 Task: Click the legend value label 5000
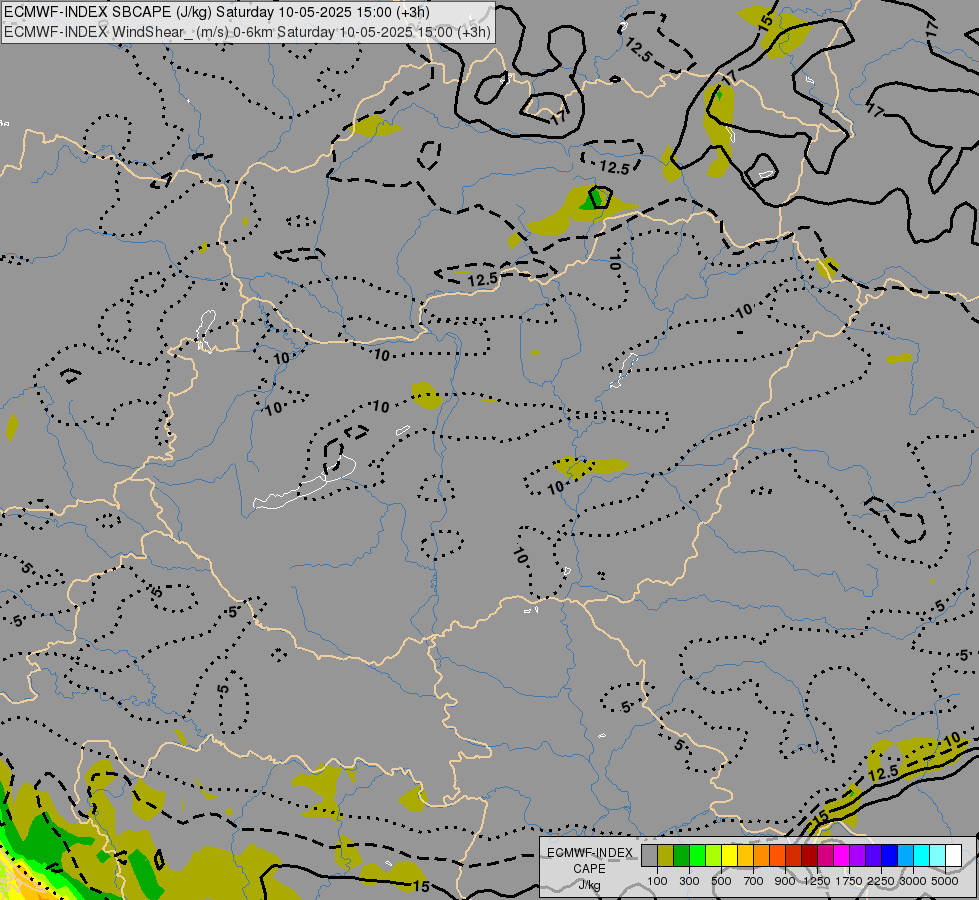pyautogui.click(x=945, y=881)
